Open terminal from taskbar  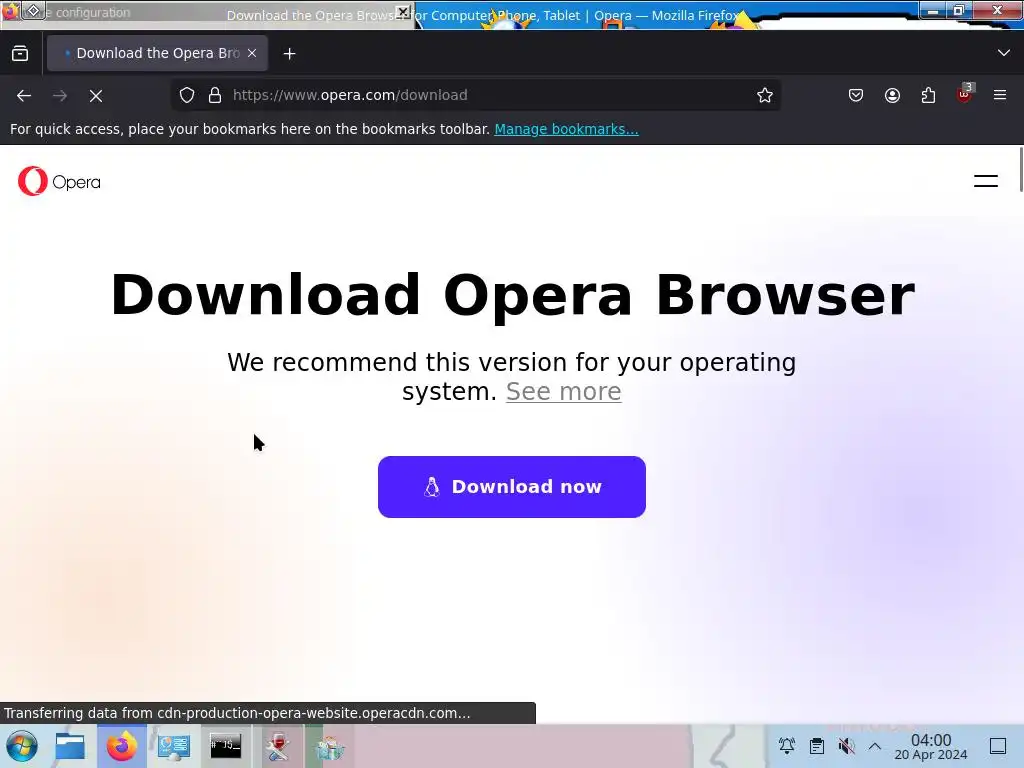(225, 745)
